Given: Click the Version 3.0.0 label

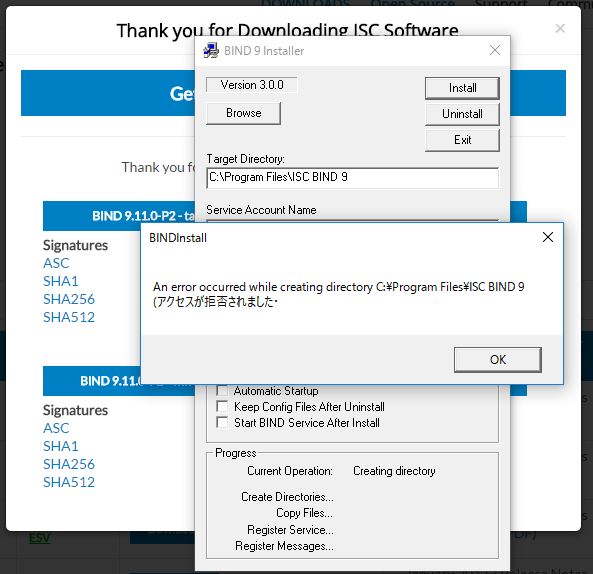Looking at the screenshot, I should [252, 85].
